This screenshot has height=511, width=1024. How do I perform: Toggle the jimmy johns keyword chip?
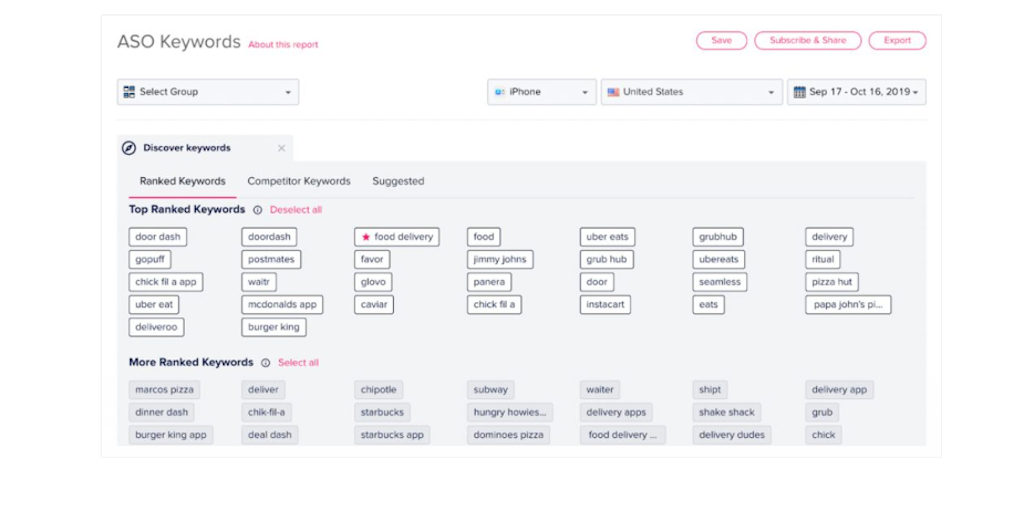[x=500, y=259]
